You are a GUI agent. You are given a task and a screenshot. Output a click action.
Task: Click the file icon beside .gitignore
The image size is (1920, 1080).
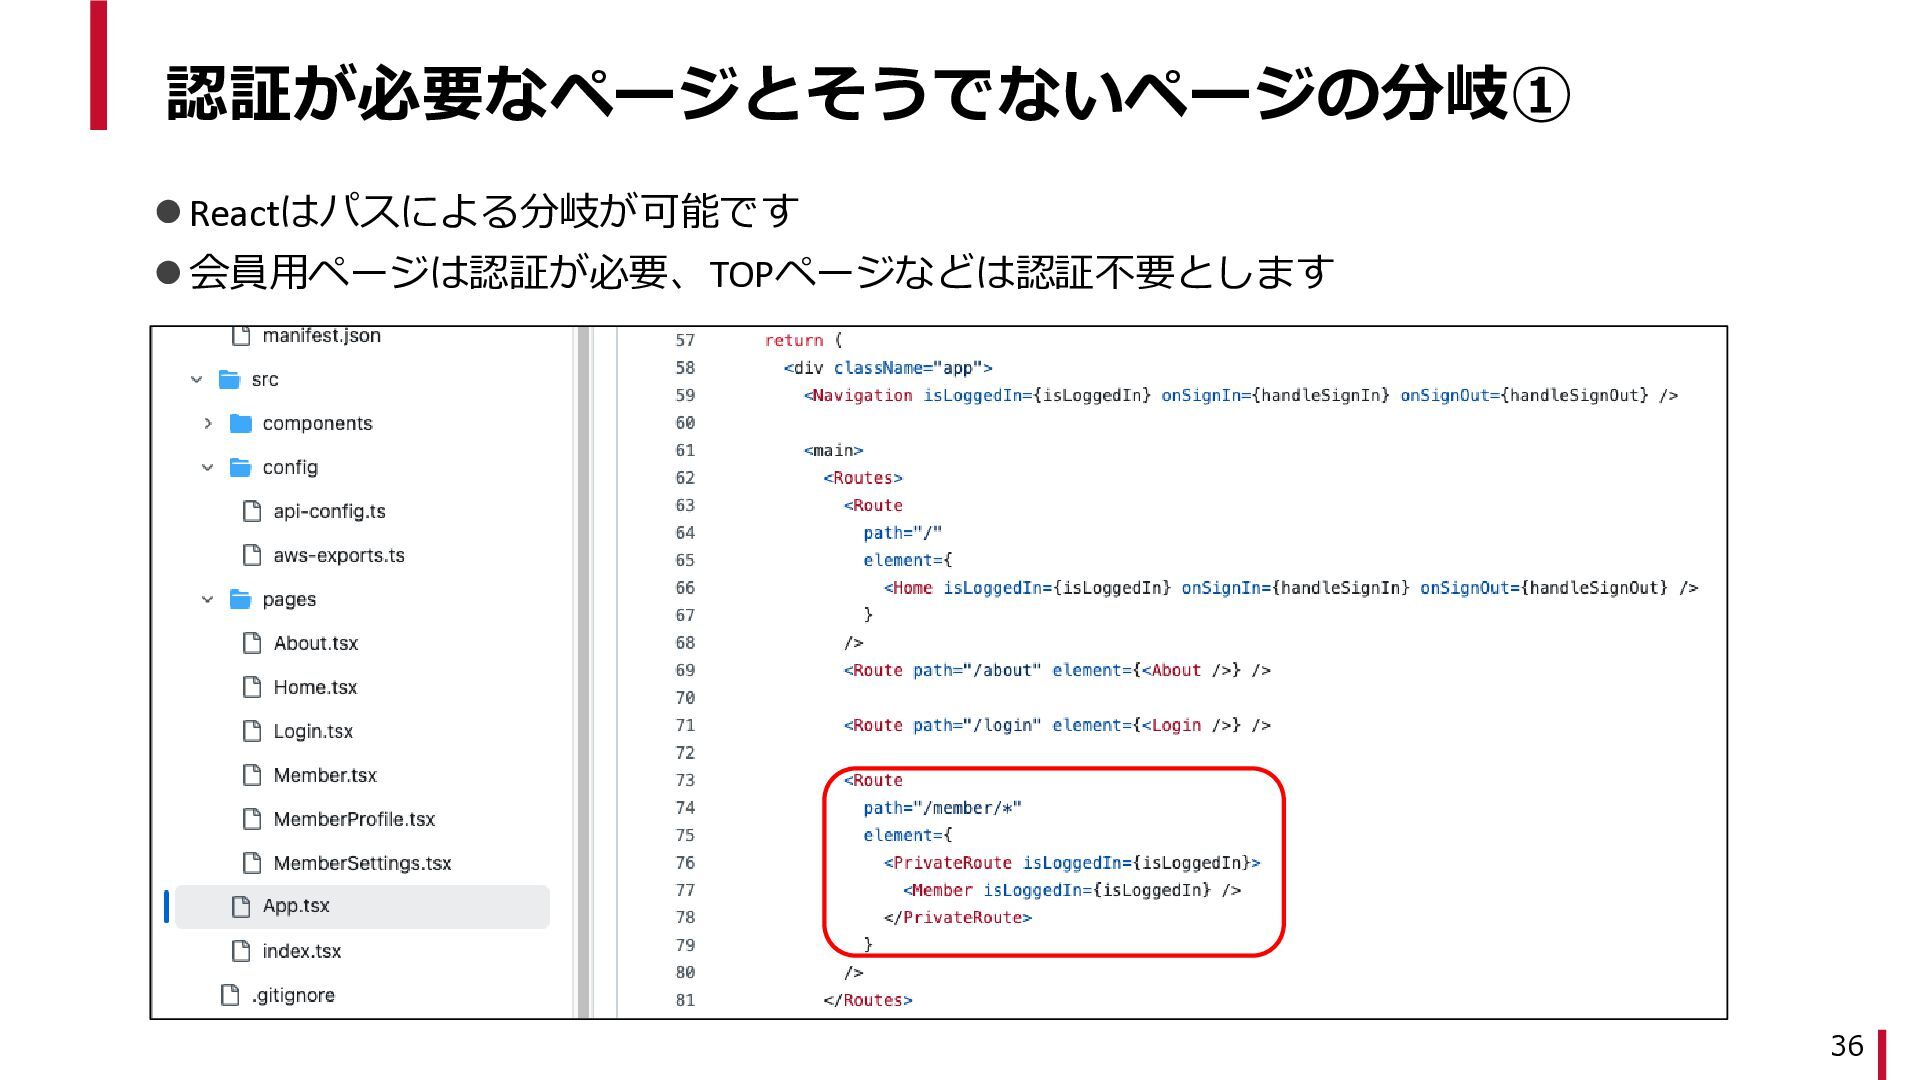230,995
